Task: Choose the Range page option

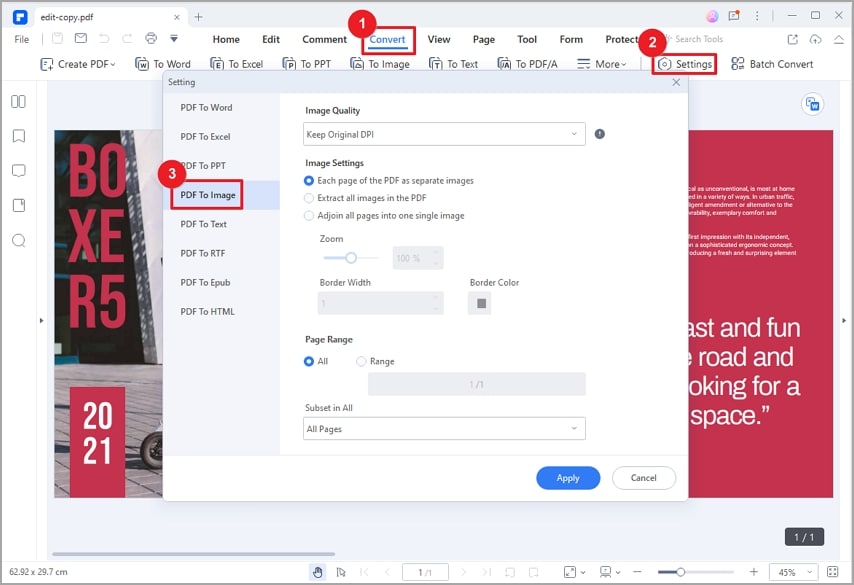Action: [375, 362]
